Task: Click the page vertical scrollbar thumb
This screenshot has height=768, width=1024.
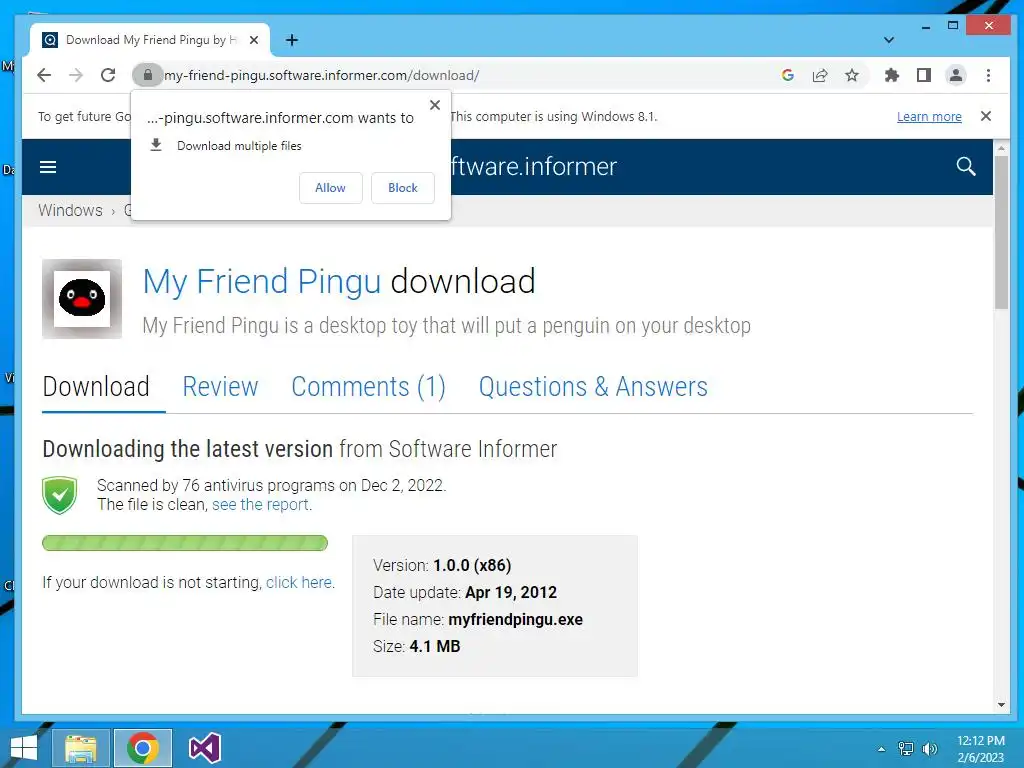Action: [x=1001, y=232]
